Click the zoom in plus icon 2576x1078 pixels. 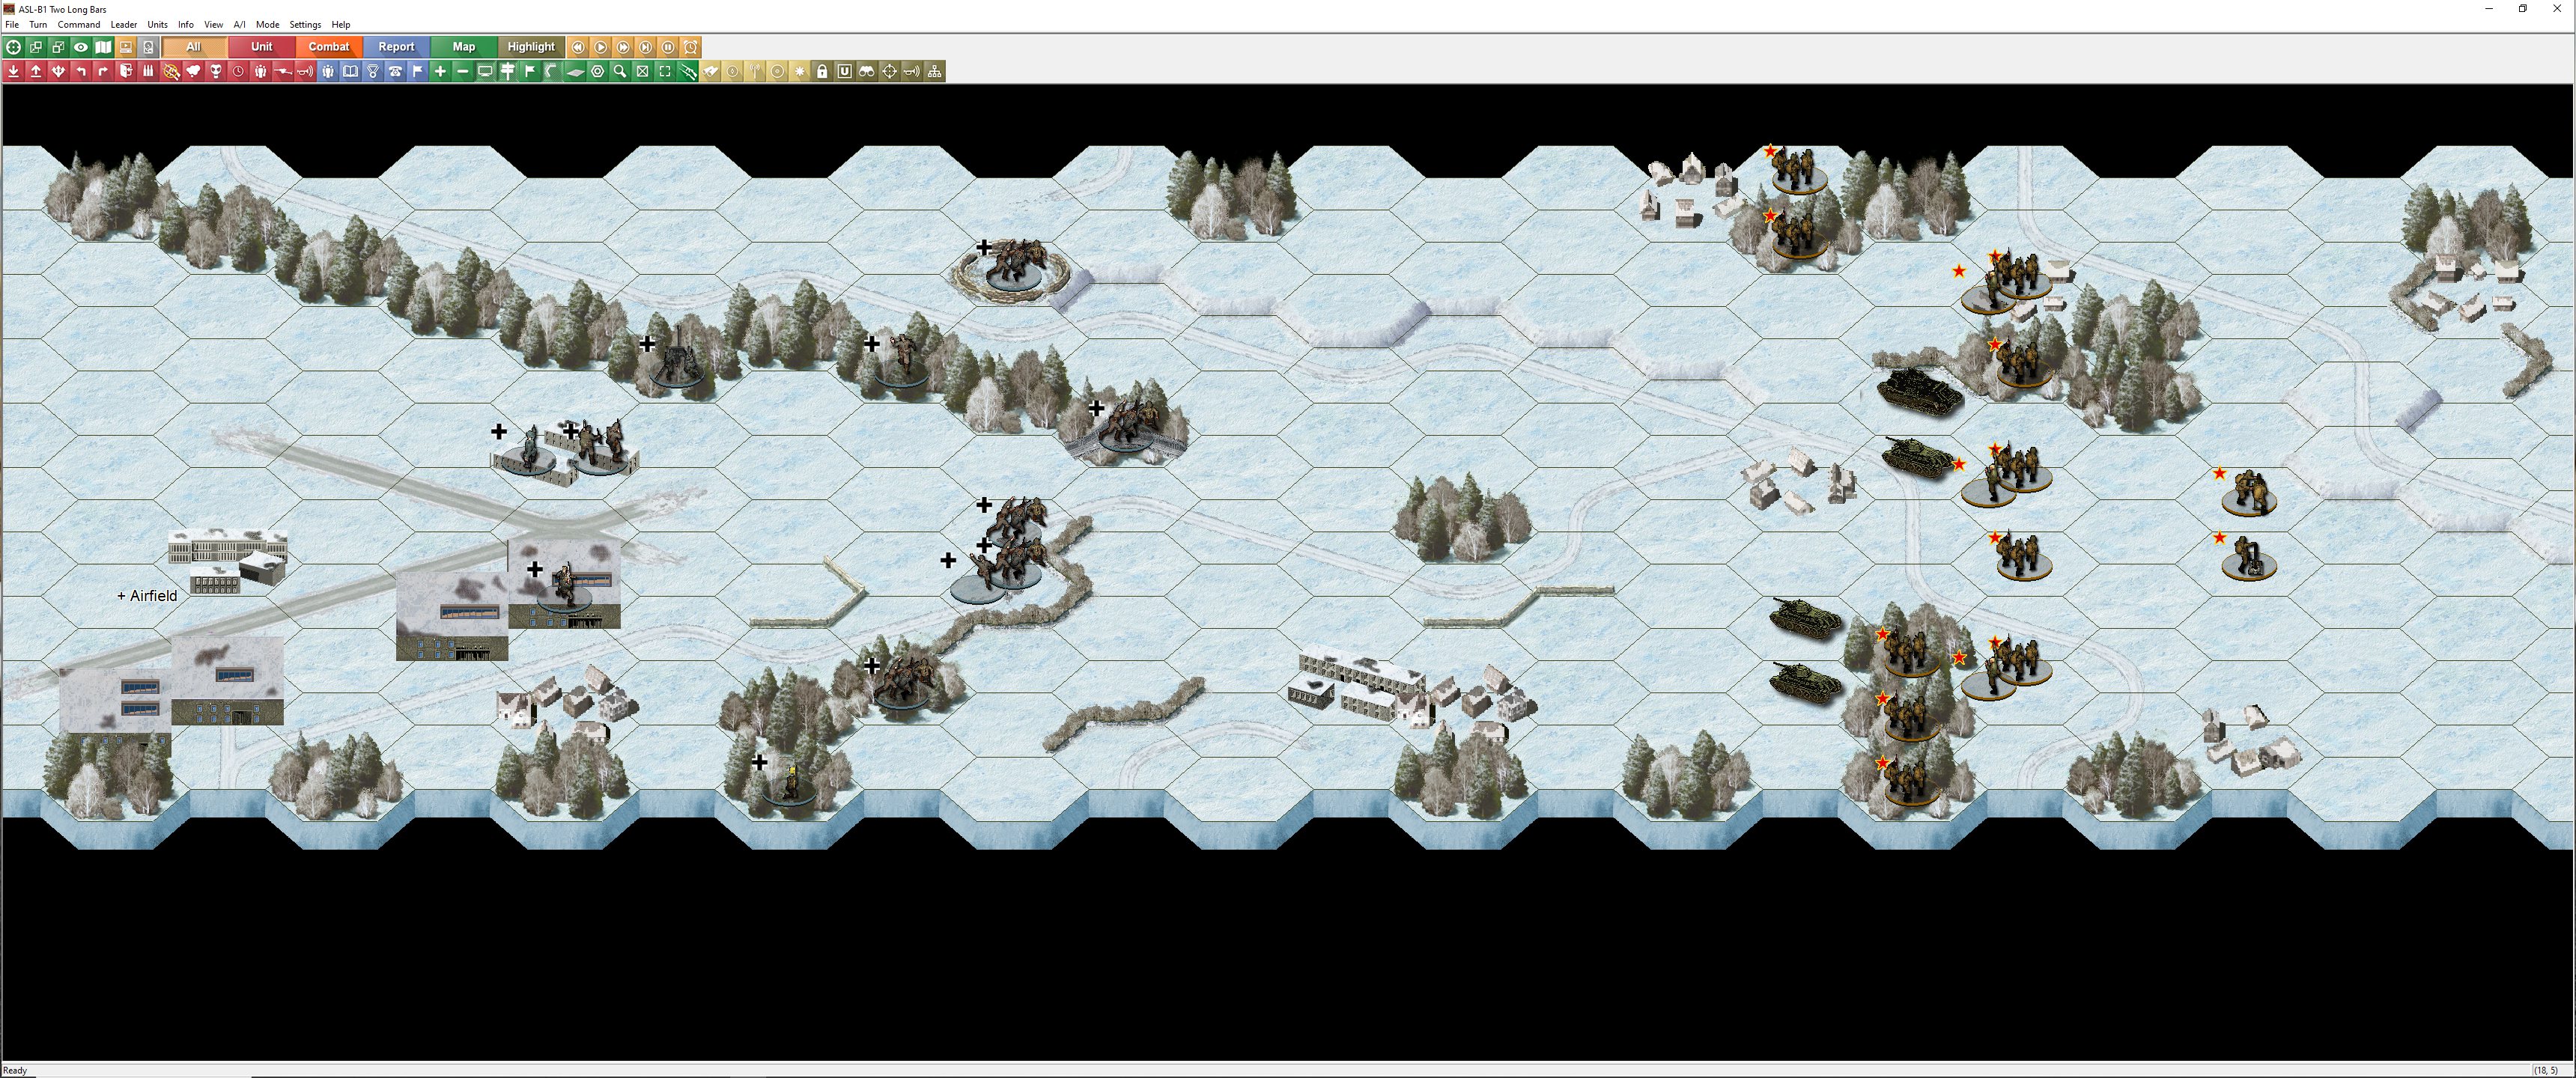tap(440, 71)
